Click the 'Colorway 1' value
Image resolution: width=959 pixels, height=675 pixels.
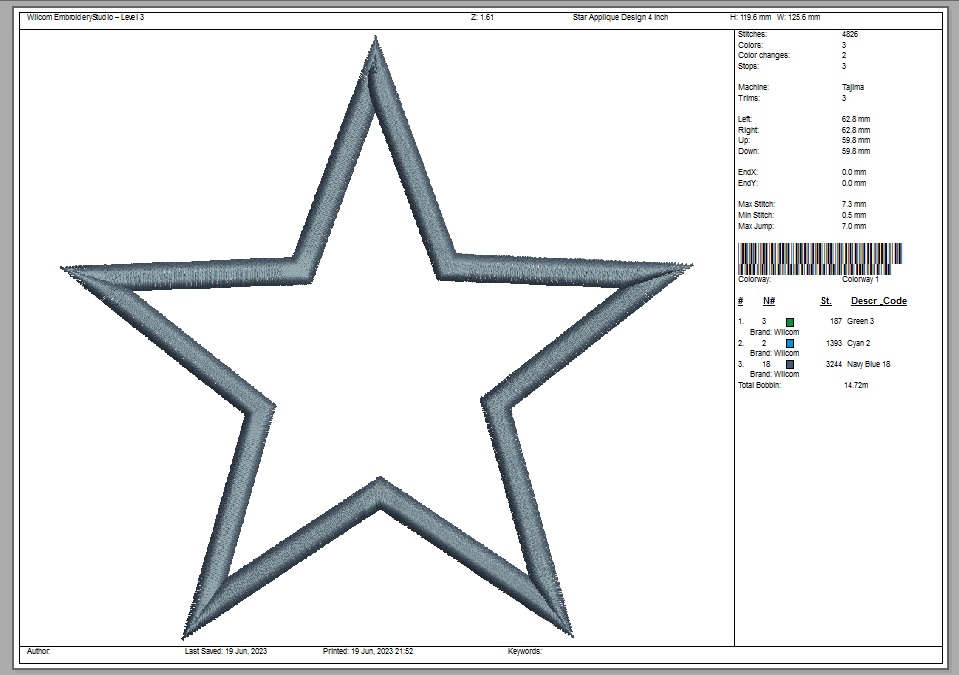[x=860, y=280]
